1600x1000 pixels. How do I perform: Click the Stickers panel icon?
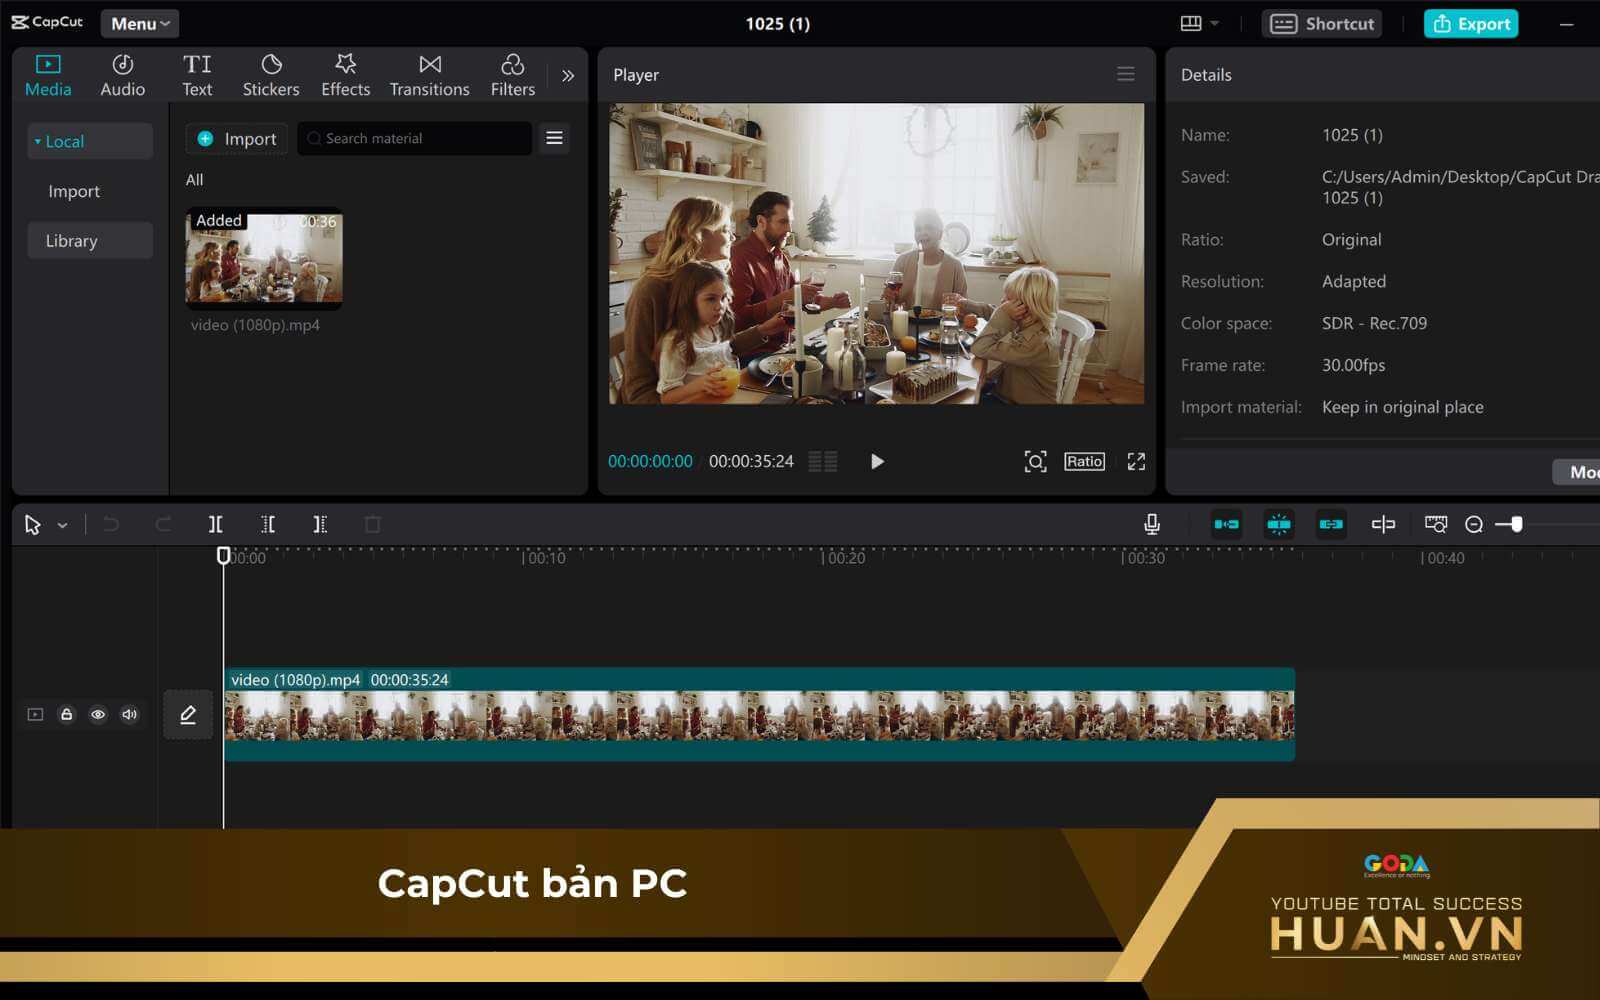tap(270, 76)
